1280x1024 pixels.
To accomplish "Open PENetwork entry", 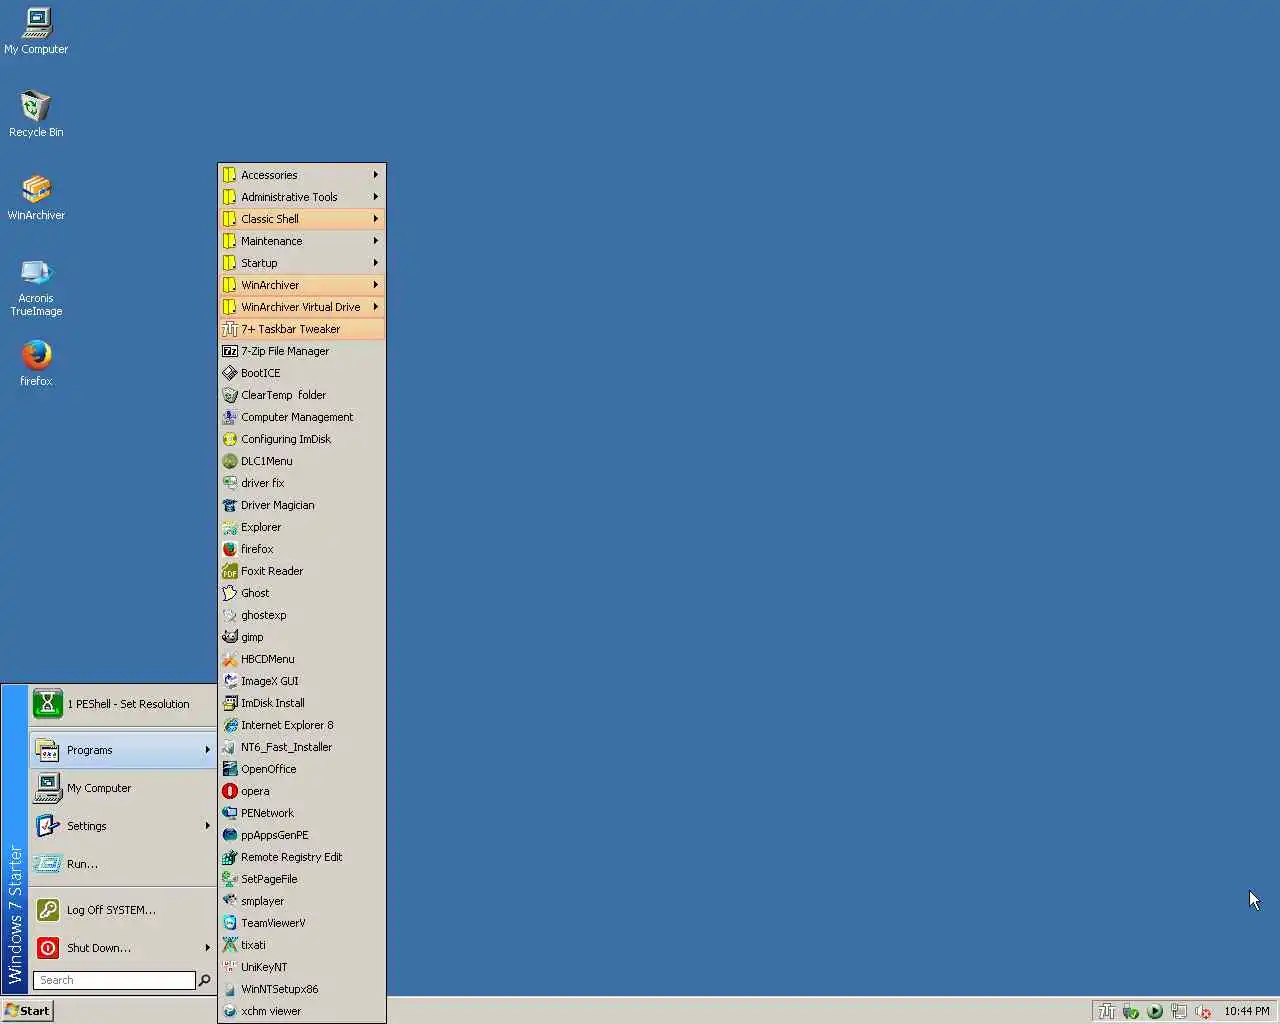I will tap(302, 813).
